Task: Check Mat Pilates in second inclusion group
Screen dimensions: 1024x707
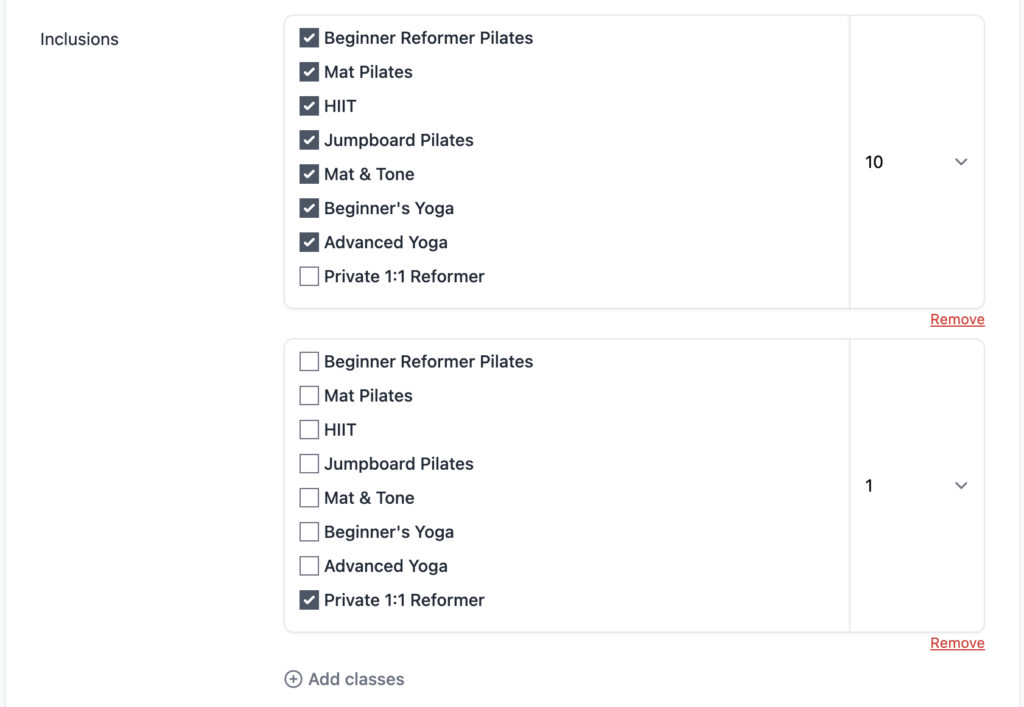Action: point(309,396)
